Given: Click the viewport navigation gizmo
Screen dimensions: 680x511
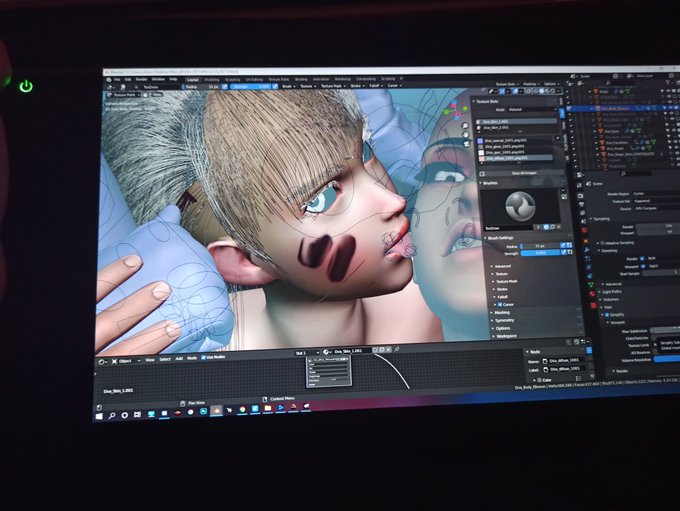Looking at the screenshot, I should point(454,111).
